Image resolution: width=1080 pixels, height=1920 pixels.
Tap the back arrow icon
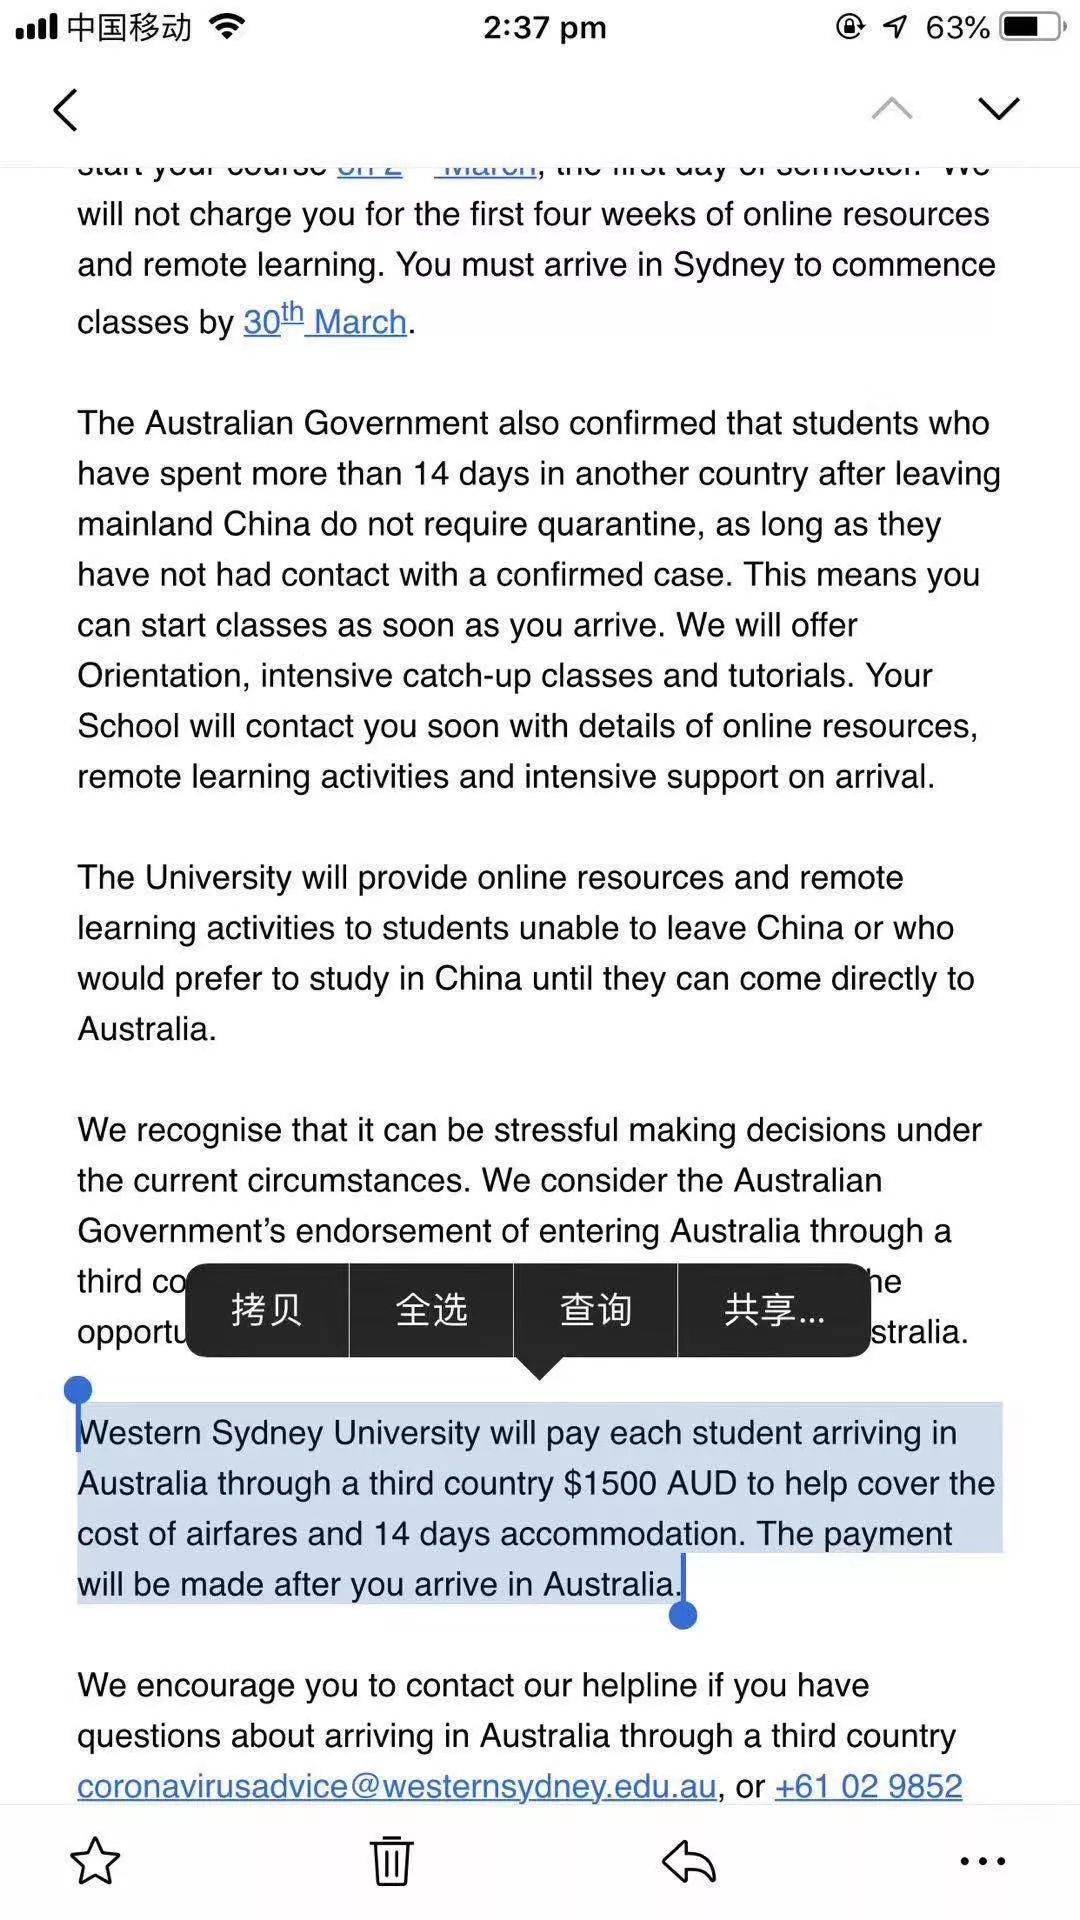point(66,110)
